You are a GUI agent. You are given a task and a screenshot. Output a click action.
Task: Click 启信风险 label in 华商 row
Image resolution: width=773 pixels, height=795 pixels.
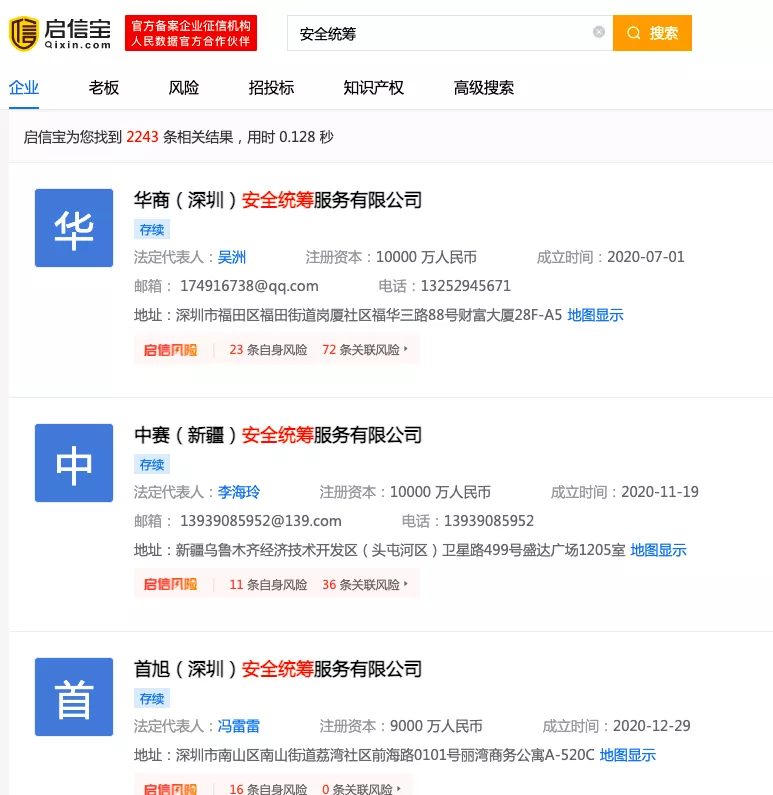click(x=170, y=350)
